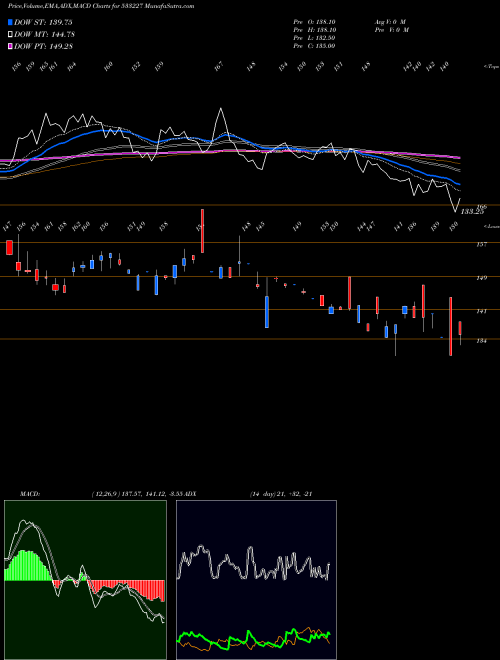Click the tall red candle crossing the 157 line
Screen dimensions: 500x660
pos(202,231)
